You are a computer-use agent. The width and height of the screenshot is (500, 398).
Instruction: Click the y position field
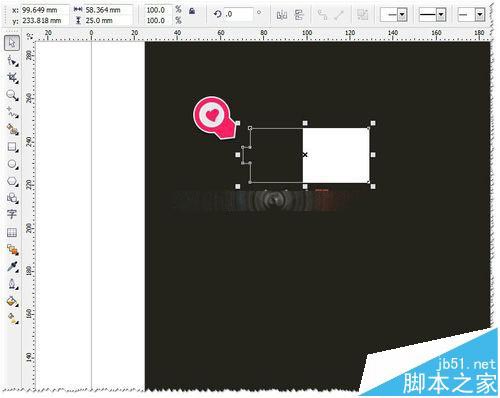pos(45,20)
